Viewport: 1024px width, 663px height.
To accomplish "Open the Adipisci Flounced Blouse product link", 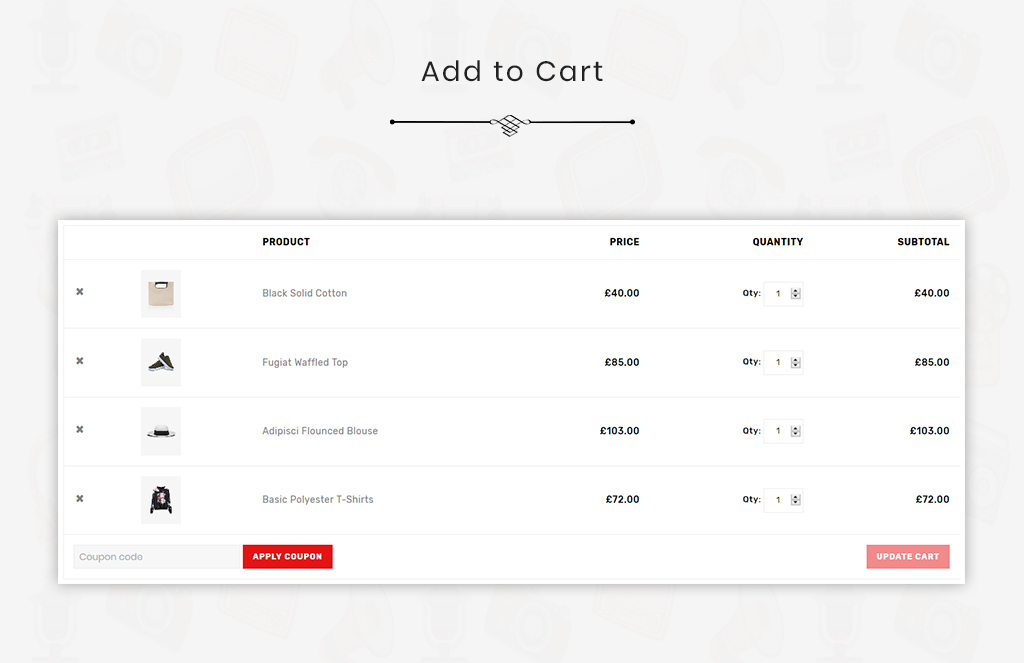I will (320, 430).
